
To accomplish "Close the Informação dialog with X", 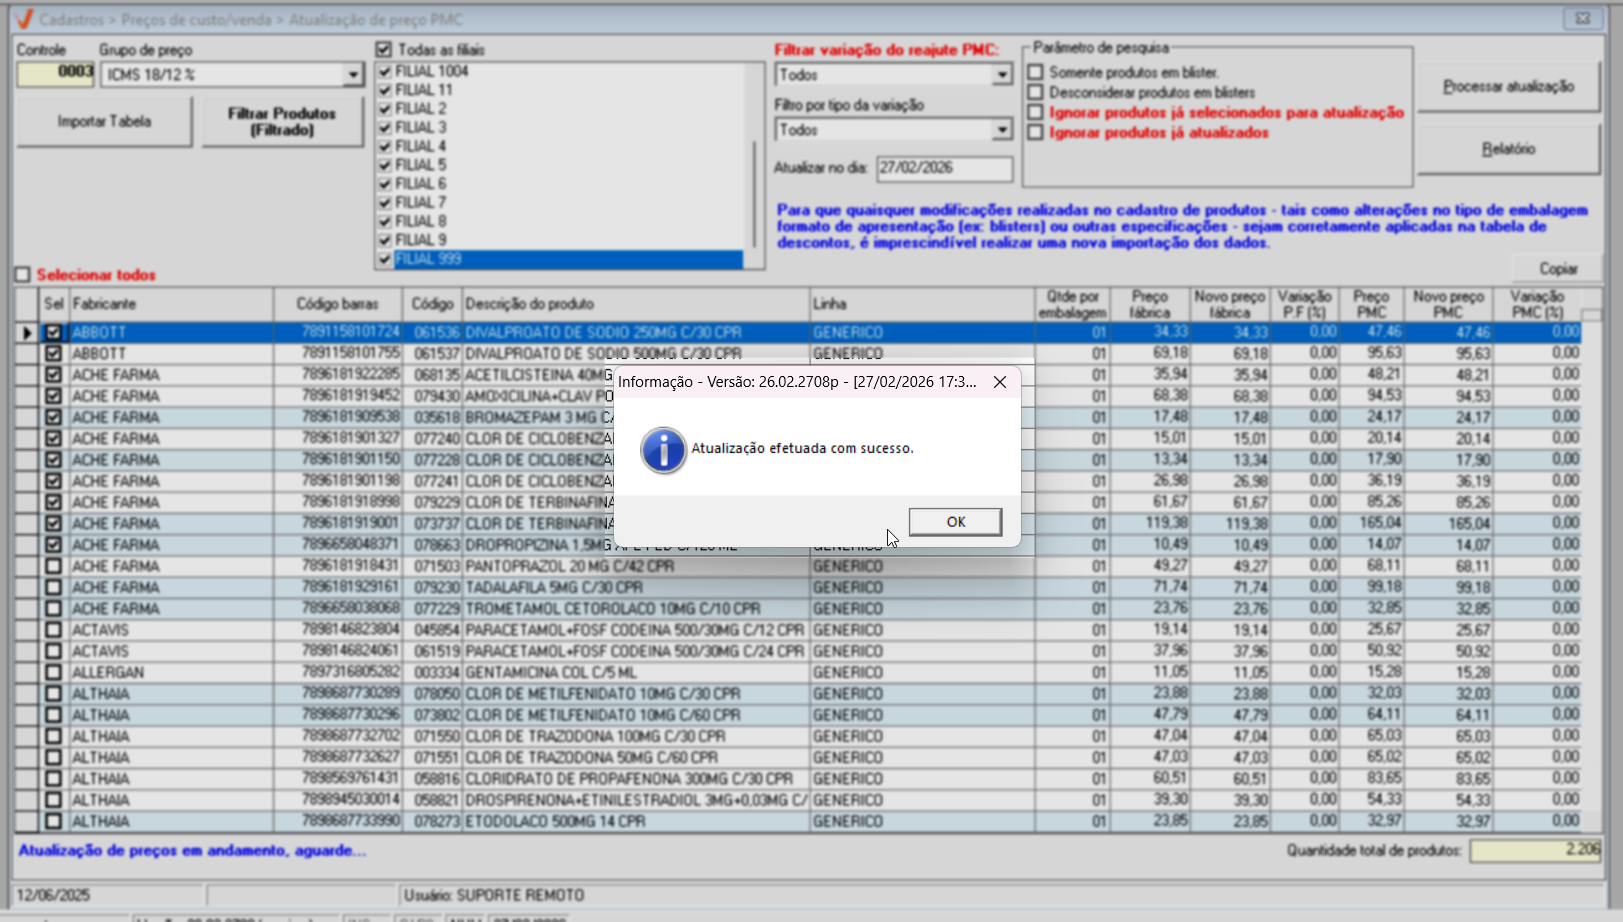I will 999,382.
